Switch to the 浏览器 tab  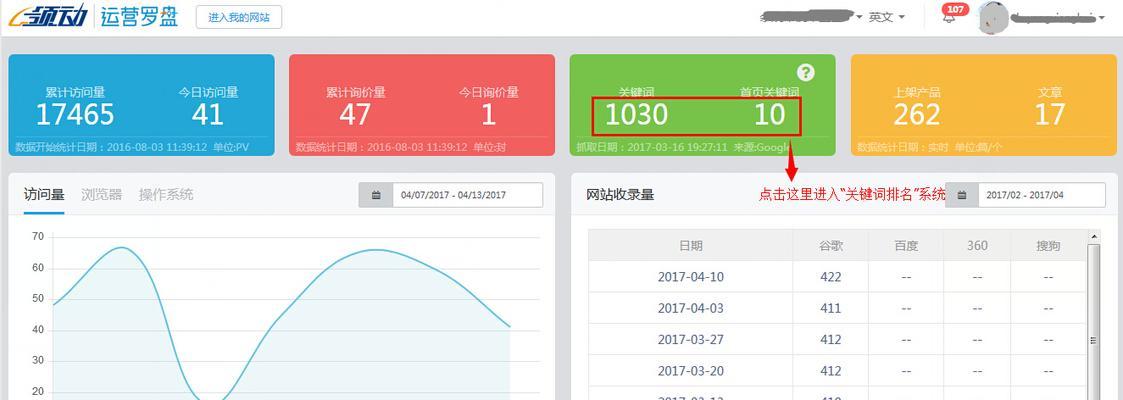tap(102, 195)
